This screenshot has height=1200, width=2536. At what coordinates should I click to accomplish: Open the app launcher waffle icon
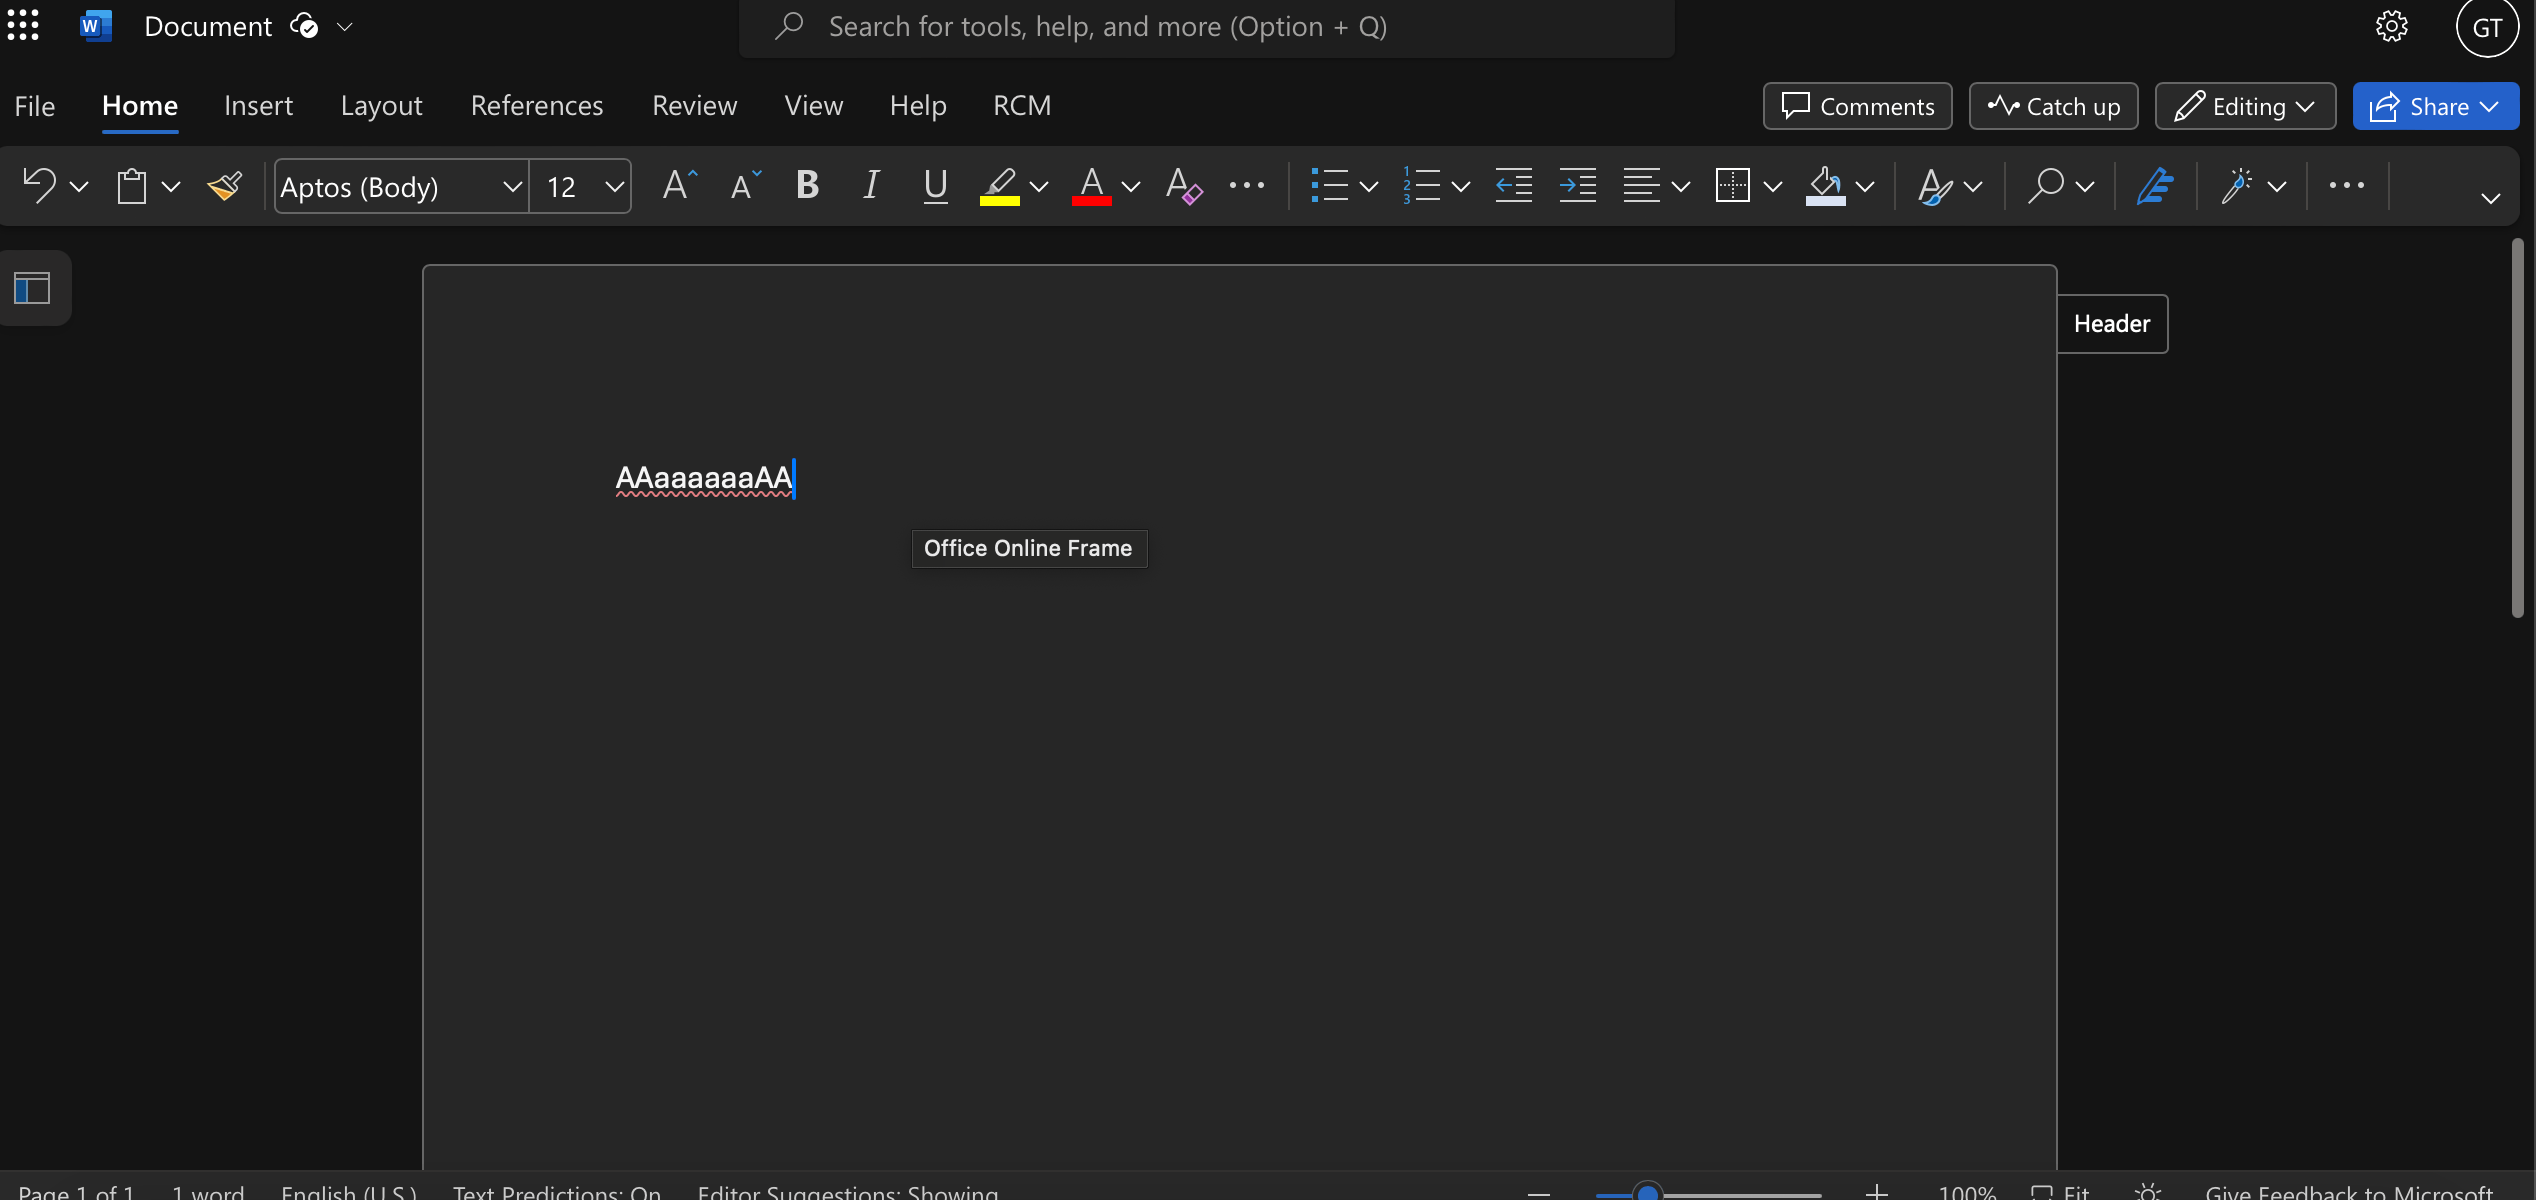[23, 26]
